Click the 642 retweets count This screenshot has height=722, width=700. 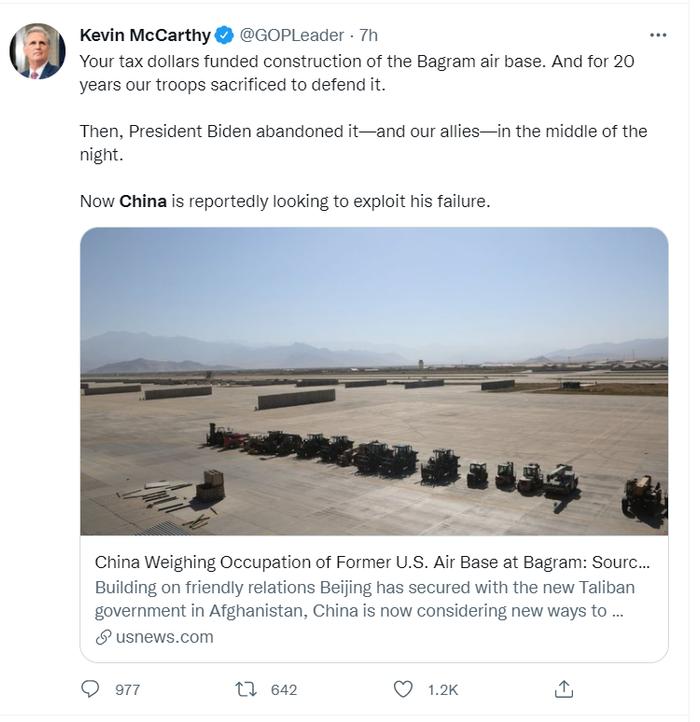284,690
